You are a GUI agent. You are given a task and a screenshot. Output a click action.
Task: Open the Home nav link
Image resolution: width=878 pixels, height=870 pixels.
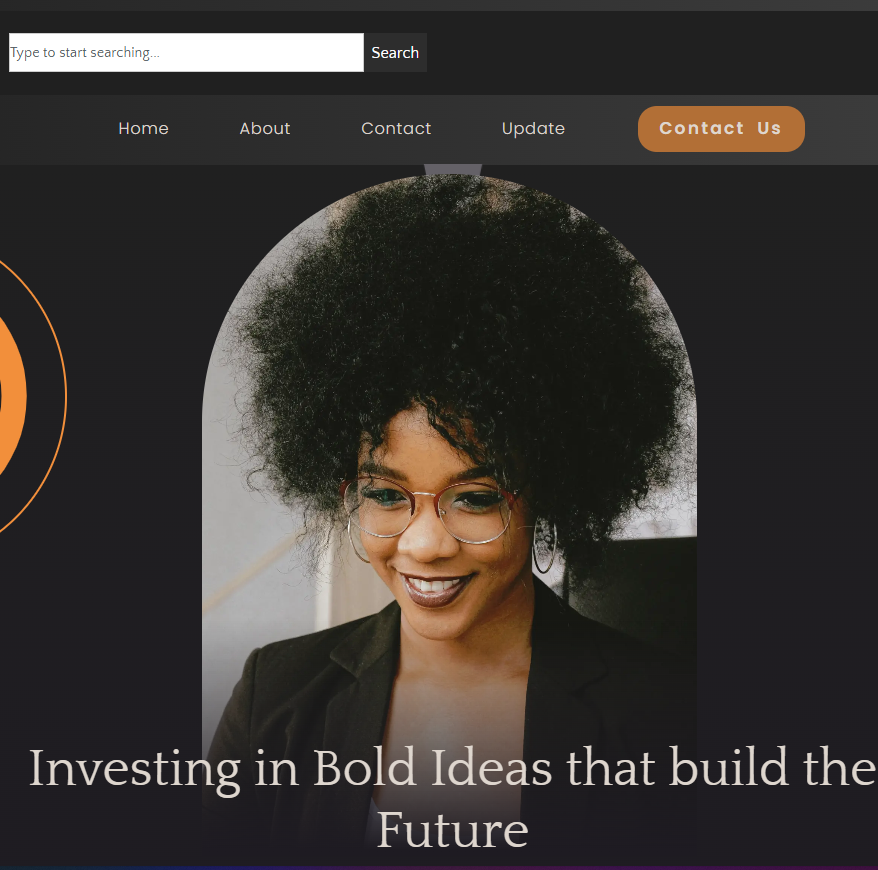(x=143, y=129)
